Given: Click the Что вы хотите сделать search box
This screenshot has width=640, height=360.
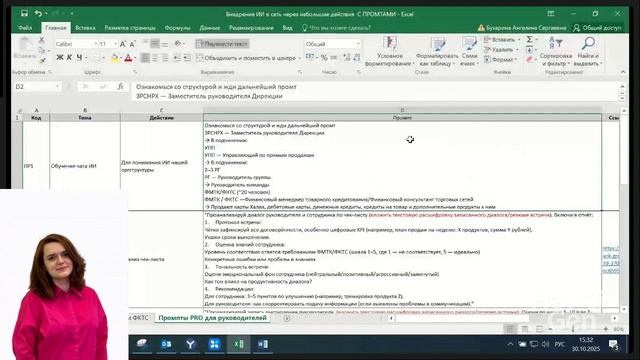Looking at the screenshot, I should click(x=337, y=28).
